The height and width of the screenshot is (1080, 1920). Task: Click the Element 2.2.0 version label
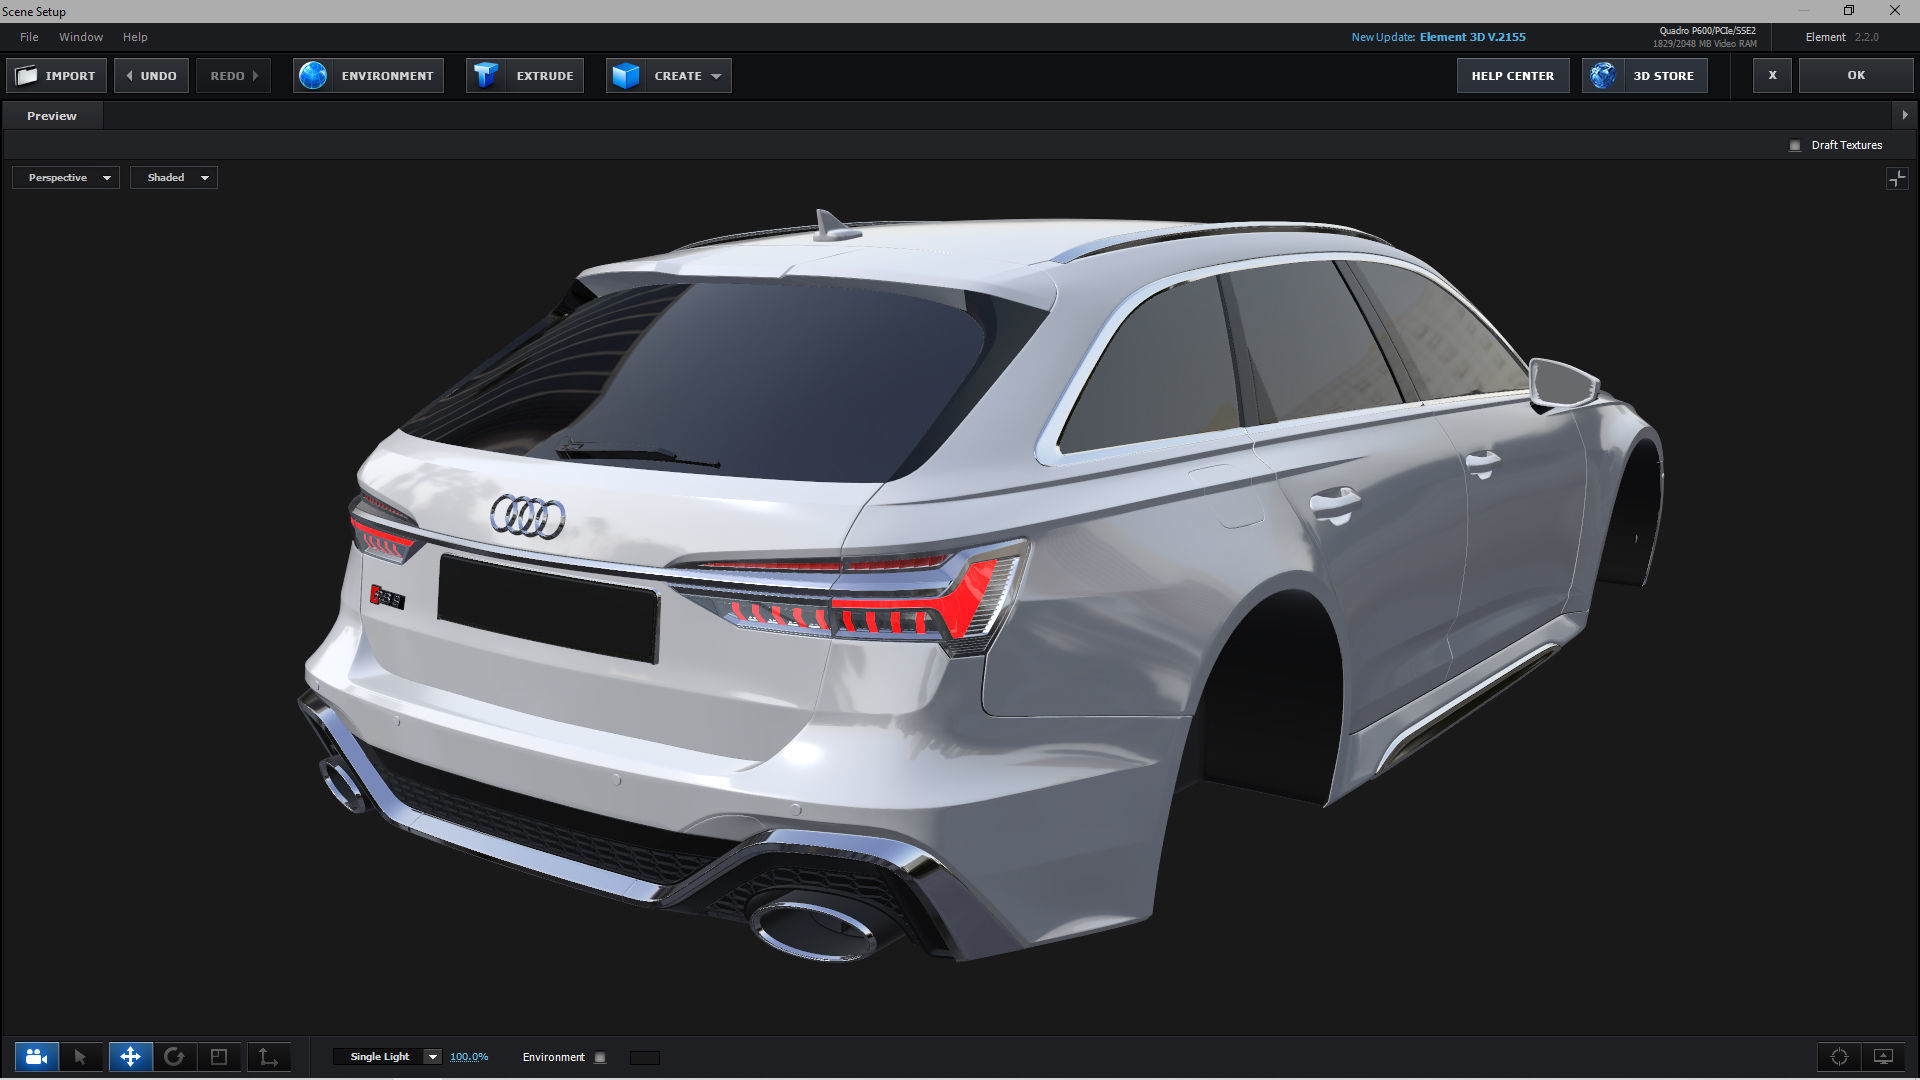pyautogui.click(x=1841, y=37)
